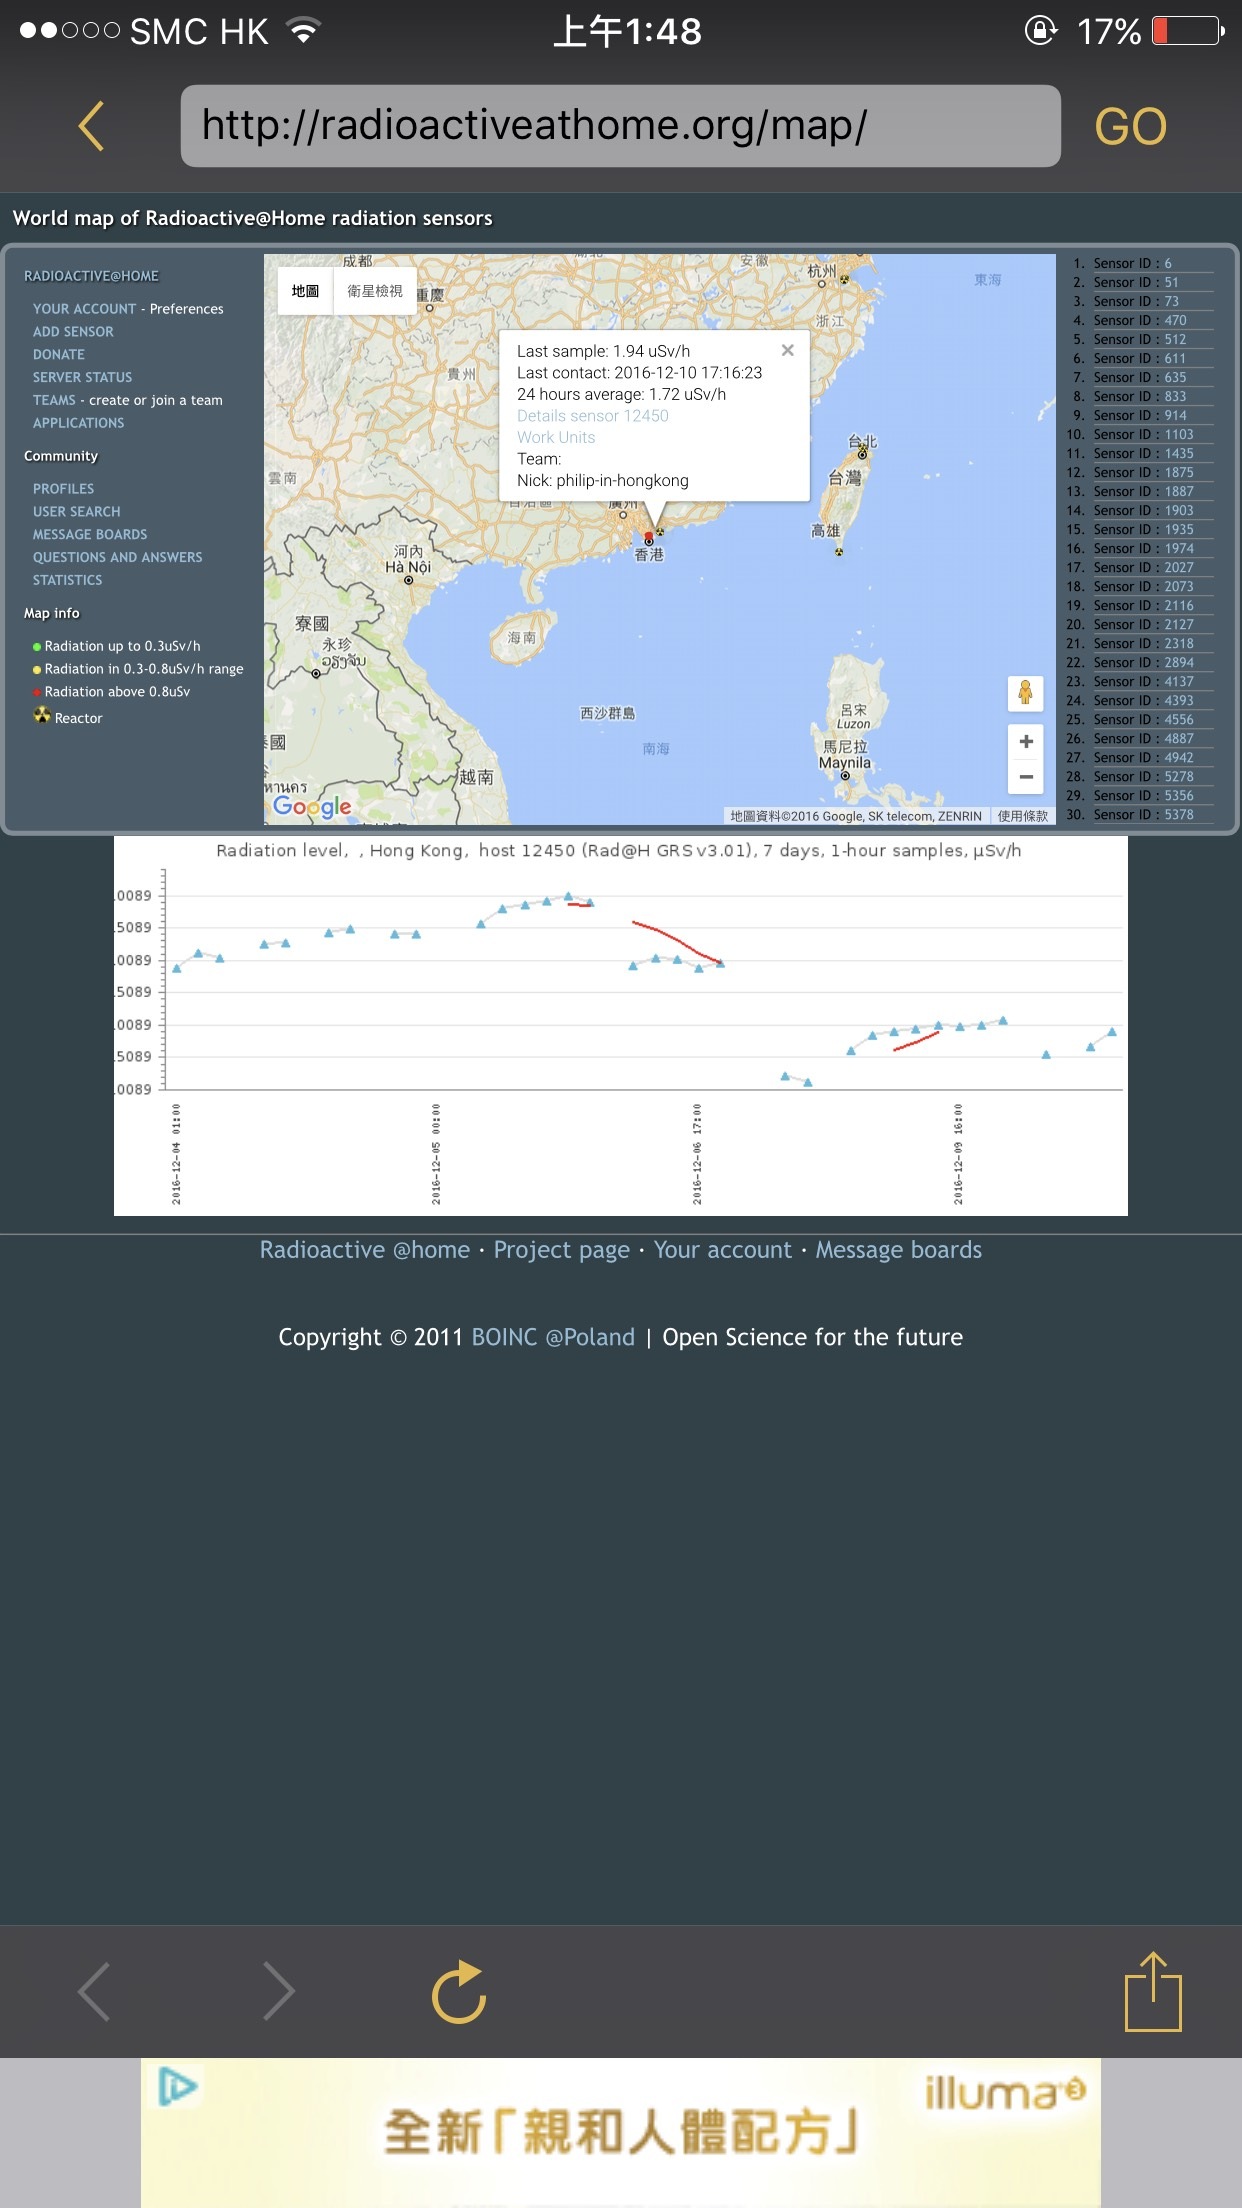Select Sensor ID : 51
1242x2208 pixels.
1136,282
